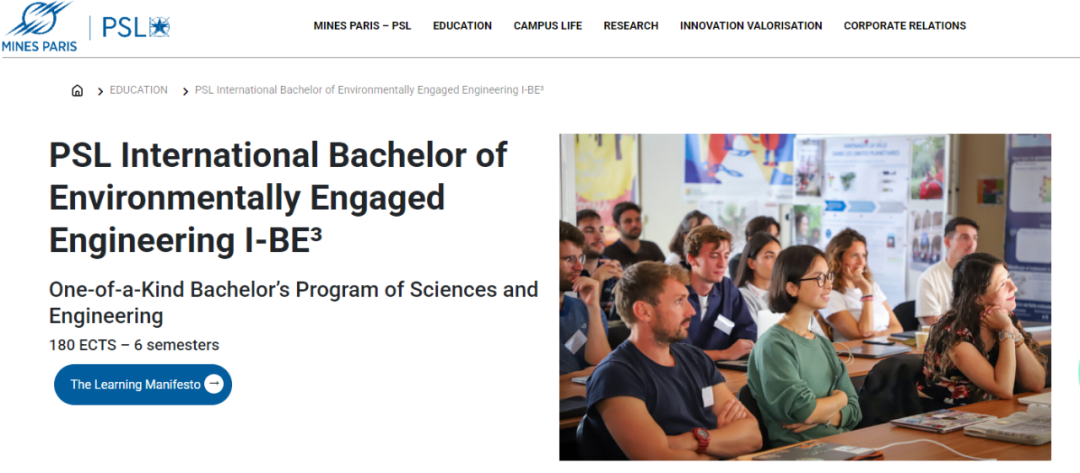The image size is (1080, 473).
Task: Select CAMPUS LIFE in the top navigation
Action: [547, 26]
